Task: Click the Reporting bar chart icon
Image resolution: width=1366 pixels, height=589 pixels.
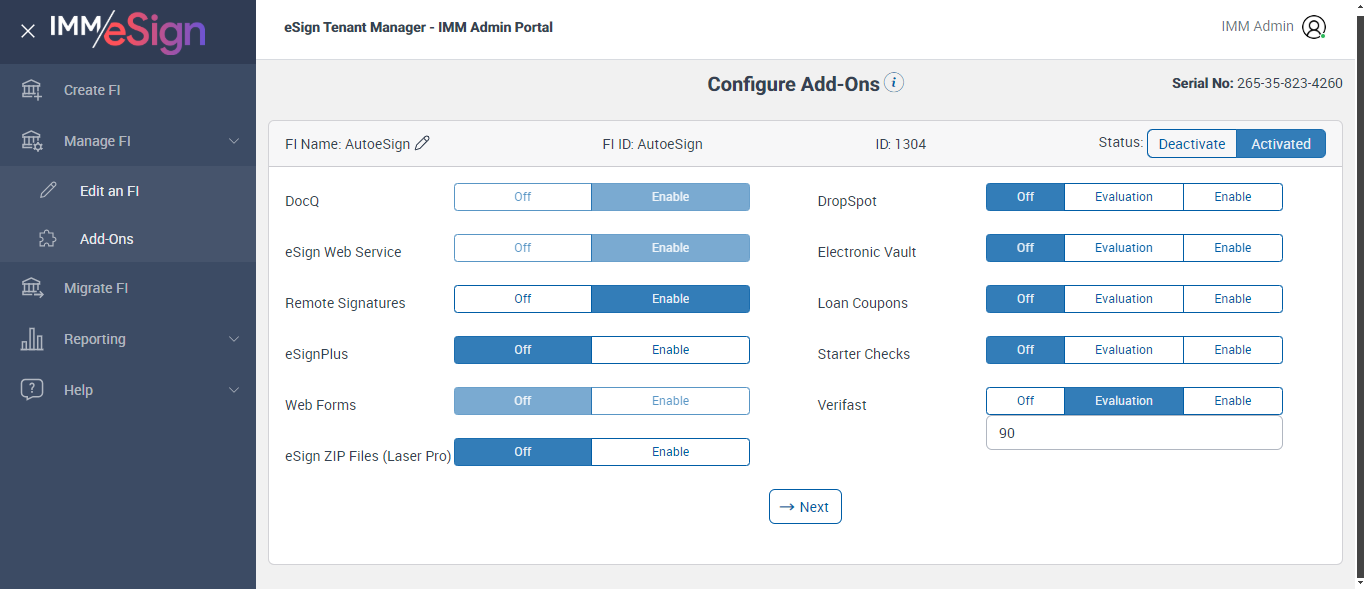Action: coord(32,339)
